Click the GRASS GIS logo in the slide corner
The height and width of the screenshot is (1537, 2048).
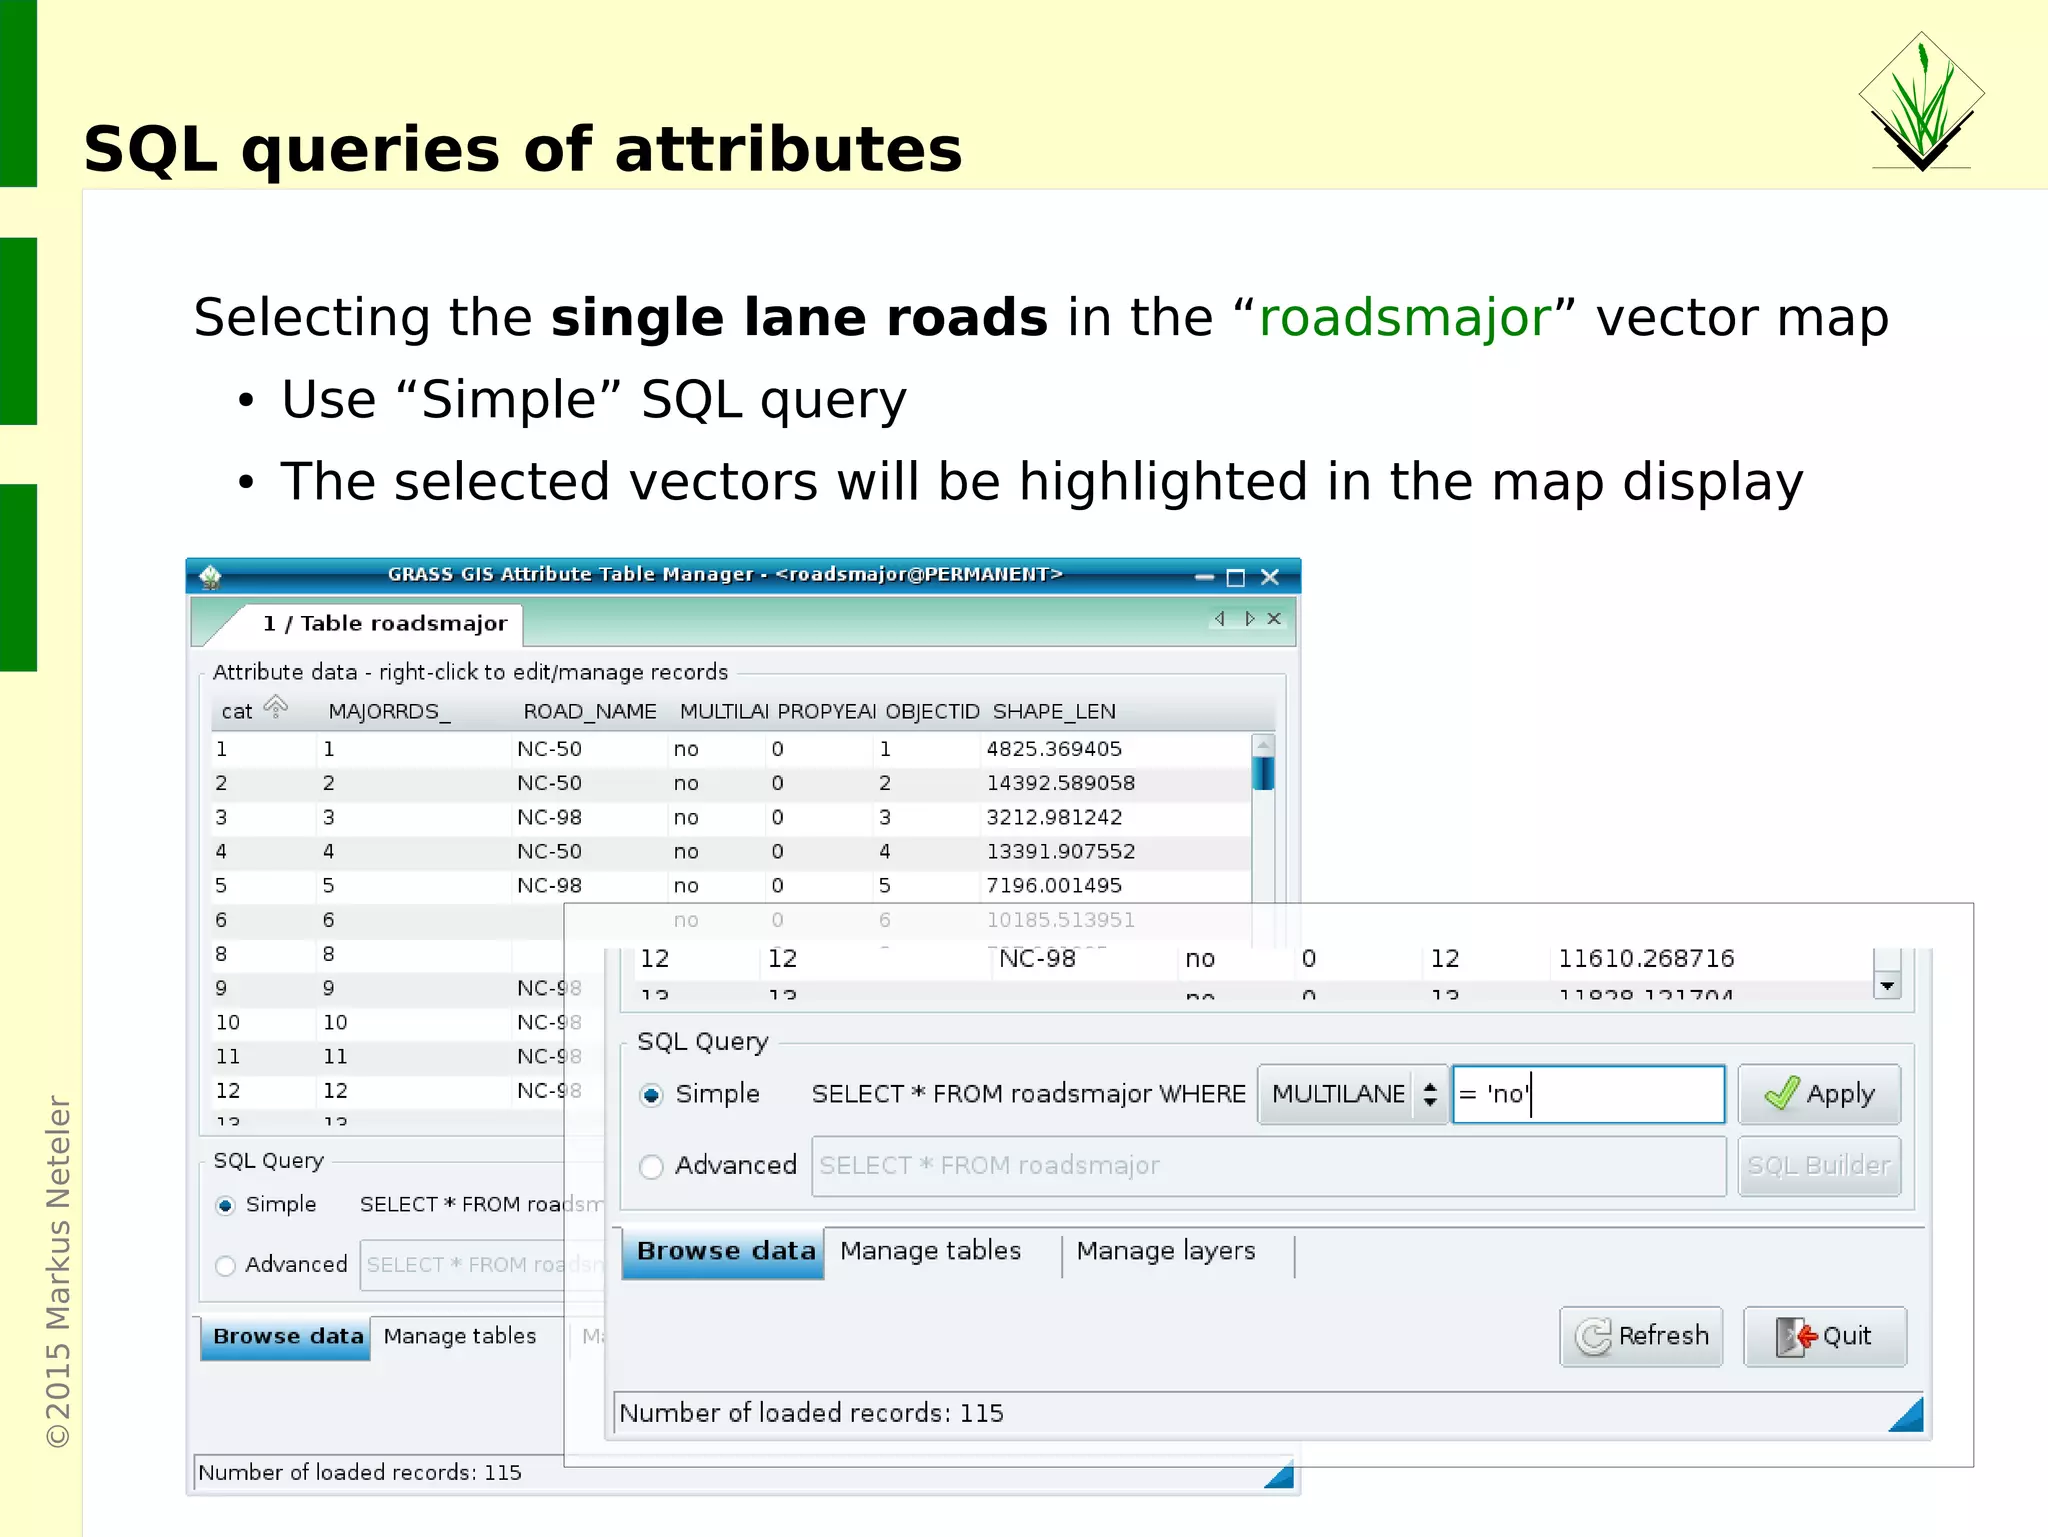coord(1921,101)
